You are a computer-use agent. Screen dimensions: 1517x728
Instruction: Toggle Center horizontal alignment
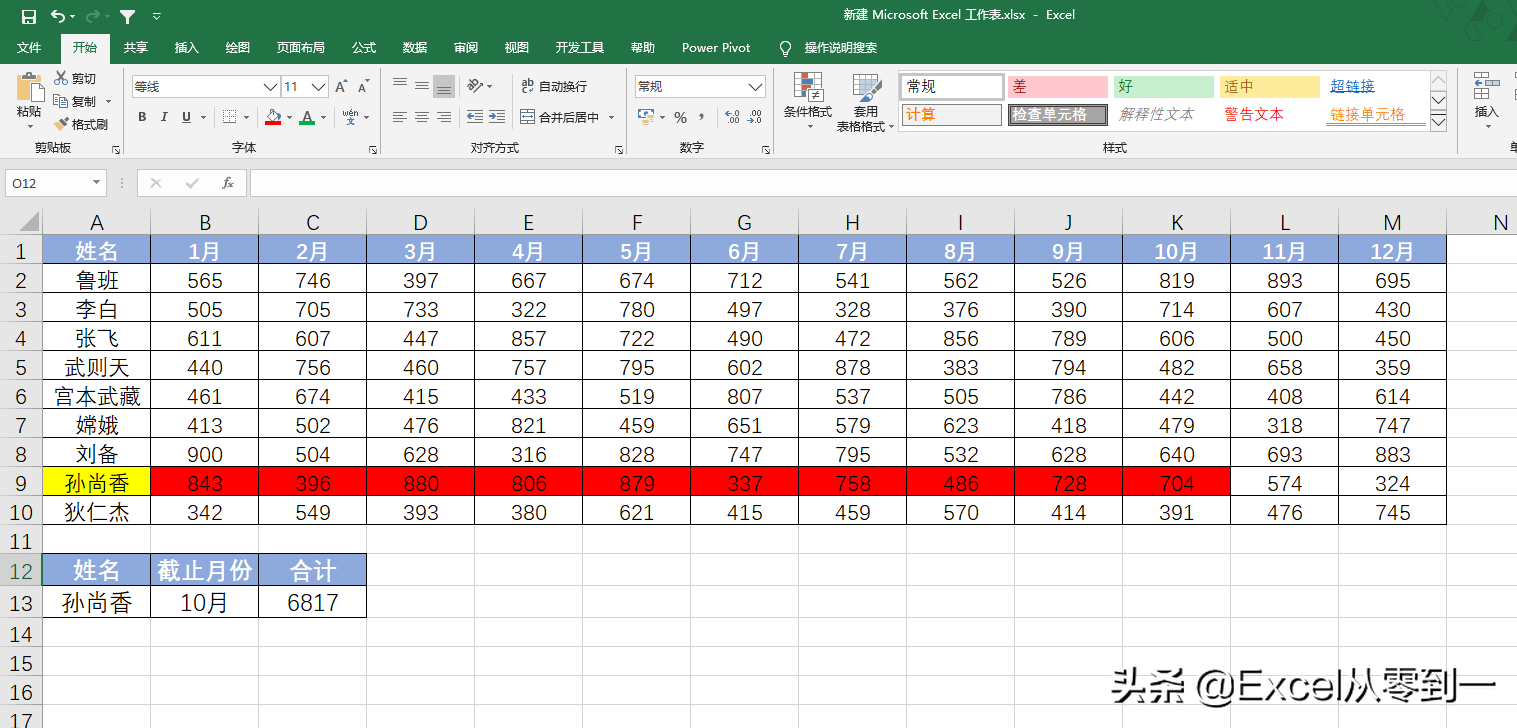(422, 117)
